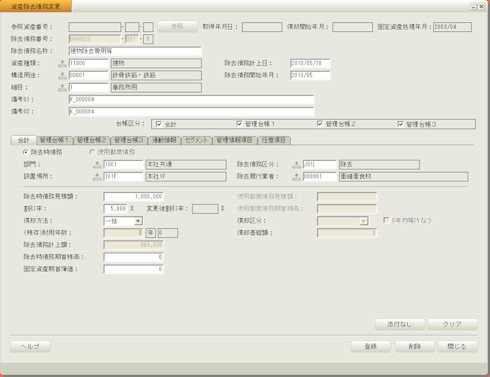Switch to the 会計 tab
The image size is (490, 377).
tap(23, 140)
